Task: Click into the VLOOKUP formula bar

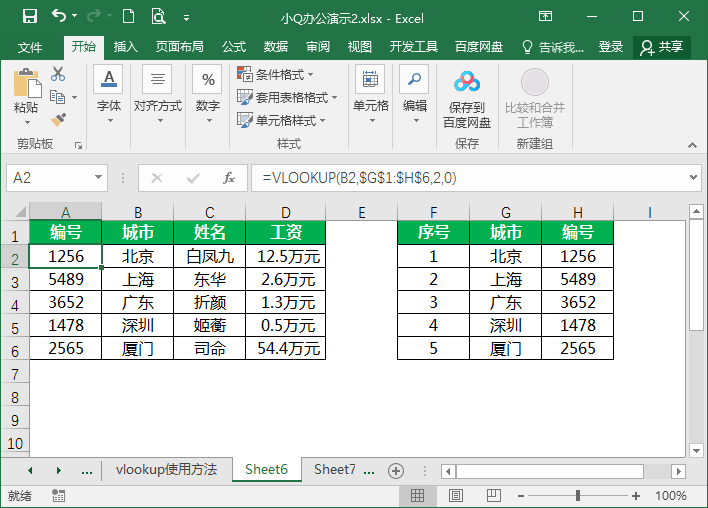Action: [x=470, y=178]
